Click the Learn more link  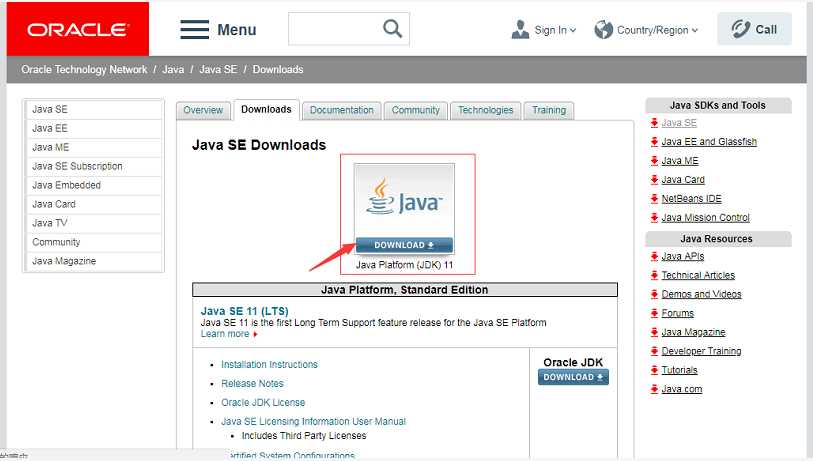coord(225,334)
